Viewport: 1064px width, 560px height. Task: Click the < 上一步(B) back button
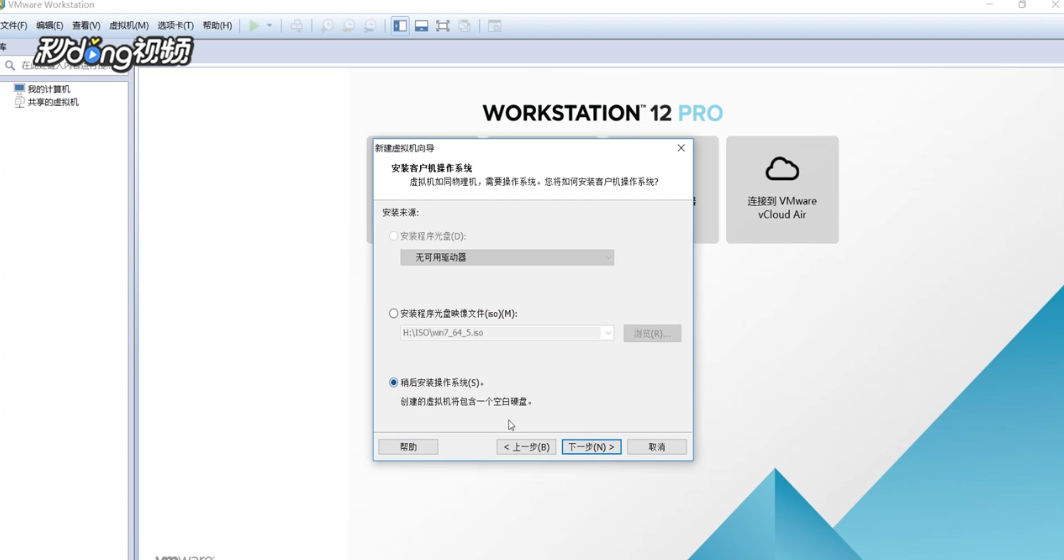527,447
